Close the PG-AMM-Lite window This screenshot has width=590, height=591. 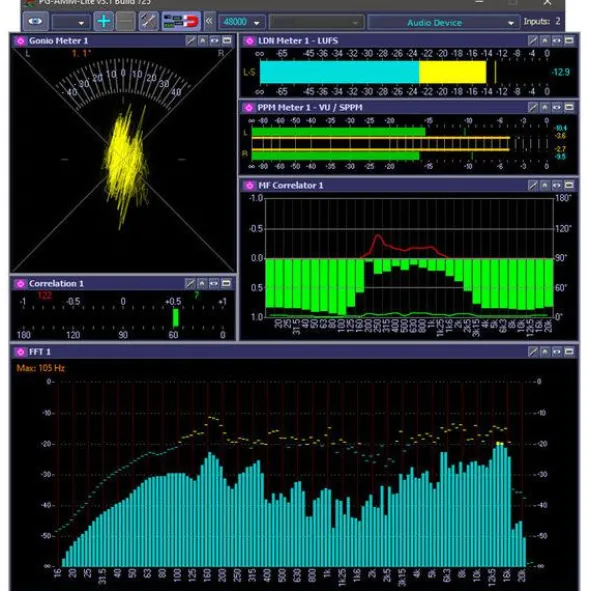547,2
